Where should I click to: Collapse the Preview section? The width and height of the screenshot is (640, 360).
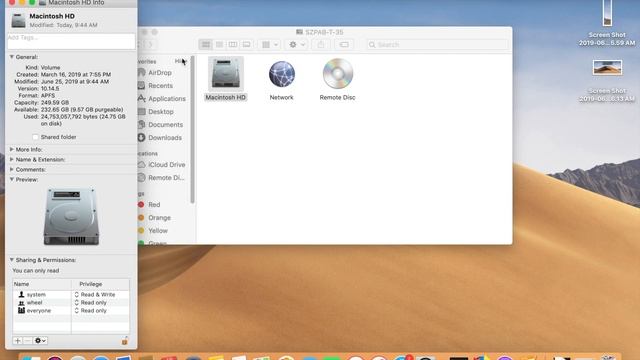tap(12, 179)
